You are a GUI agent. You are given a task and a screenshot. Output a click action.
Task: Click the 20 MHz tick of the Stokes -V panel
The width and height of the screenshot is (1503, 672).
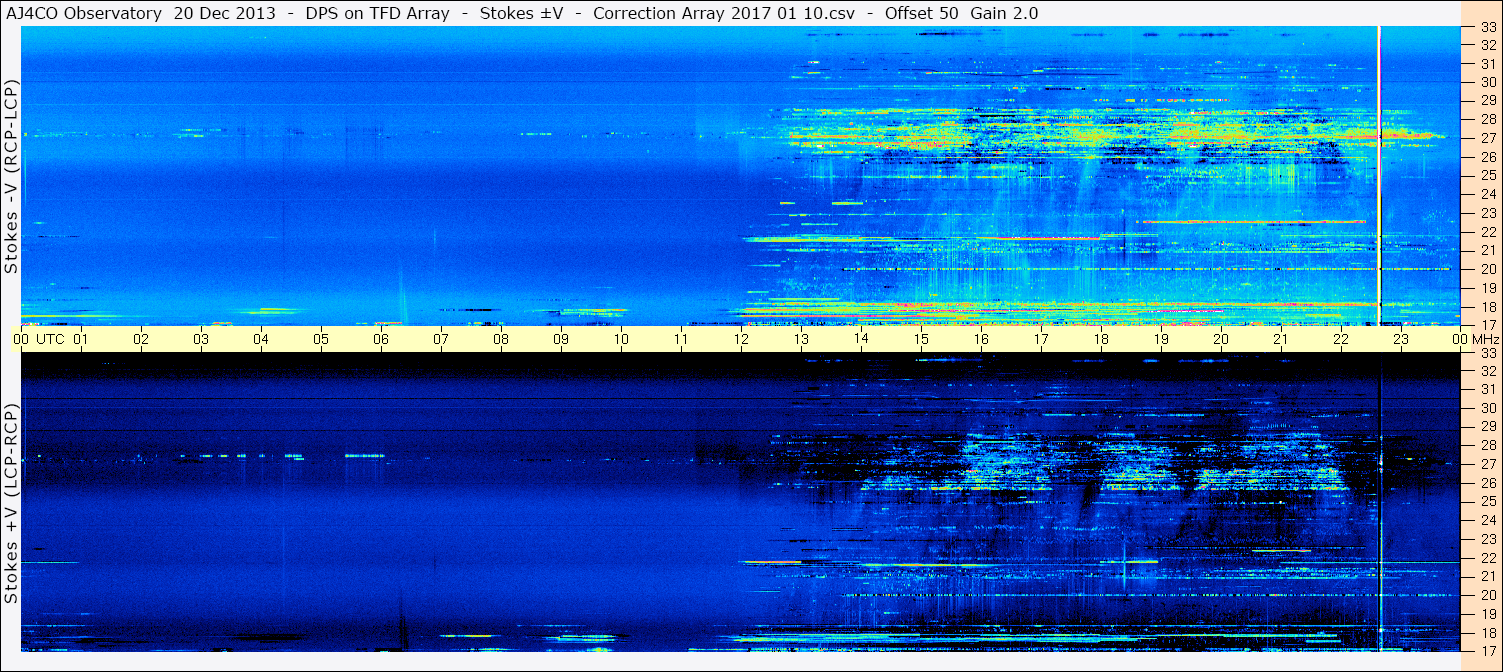point(1487,269)
